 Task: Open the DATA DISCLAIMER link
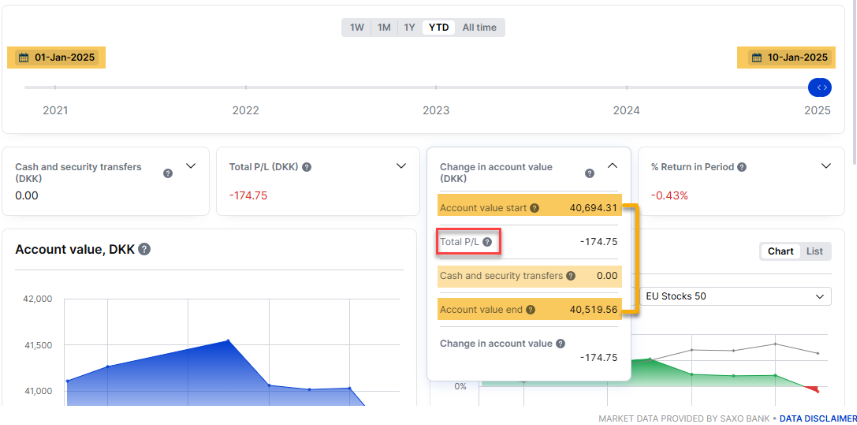817,418
